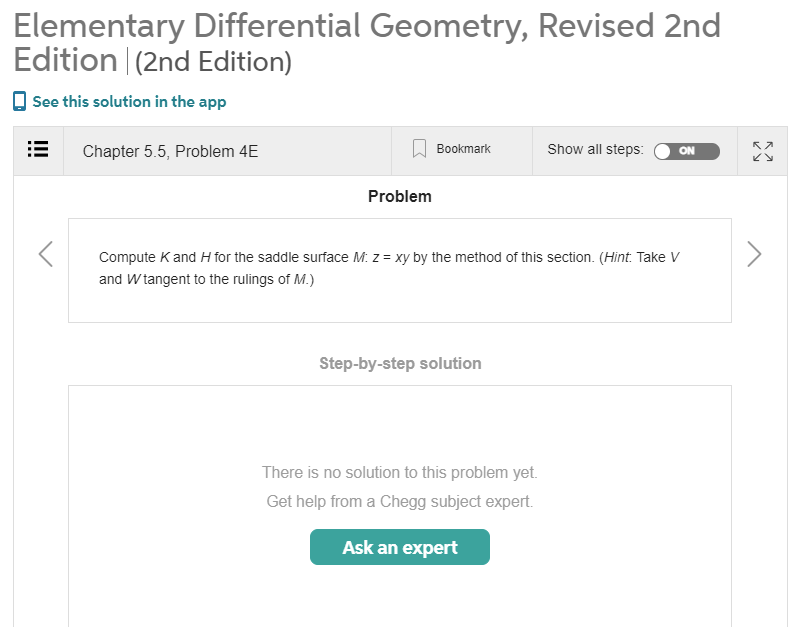
Task: Click the Show all steps label
Action: 595,150
